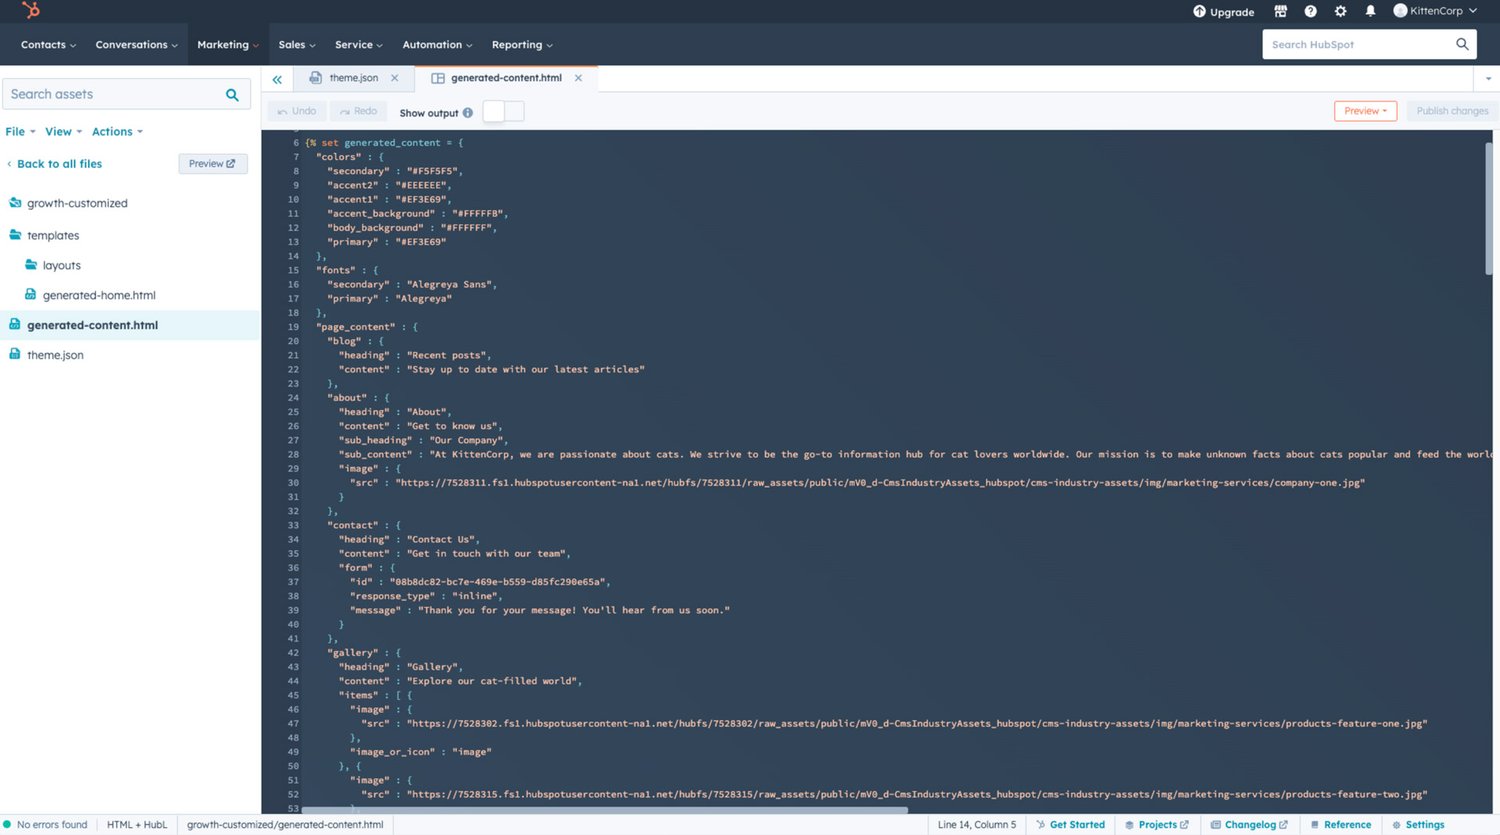
Task: Click the generated-home.html file icon
Action: [x=31, y=295]
